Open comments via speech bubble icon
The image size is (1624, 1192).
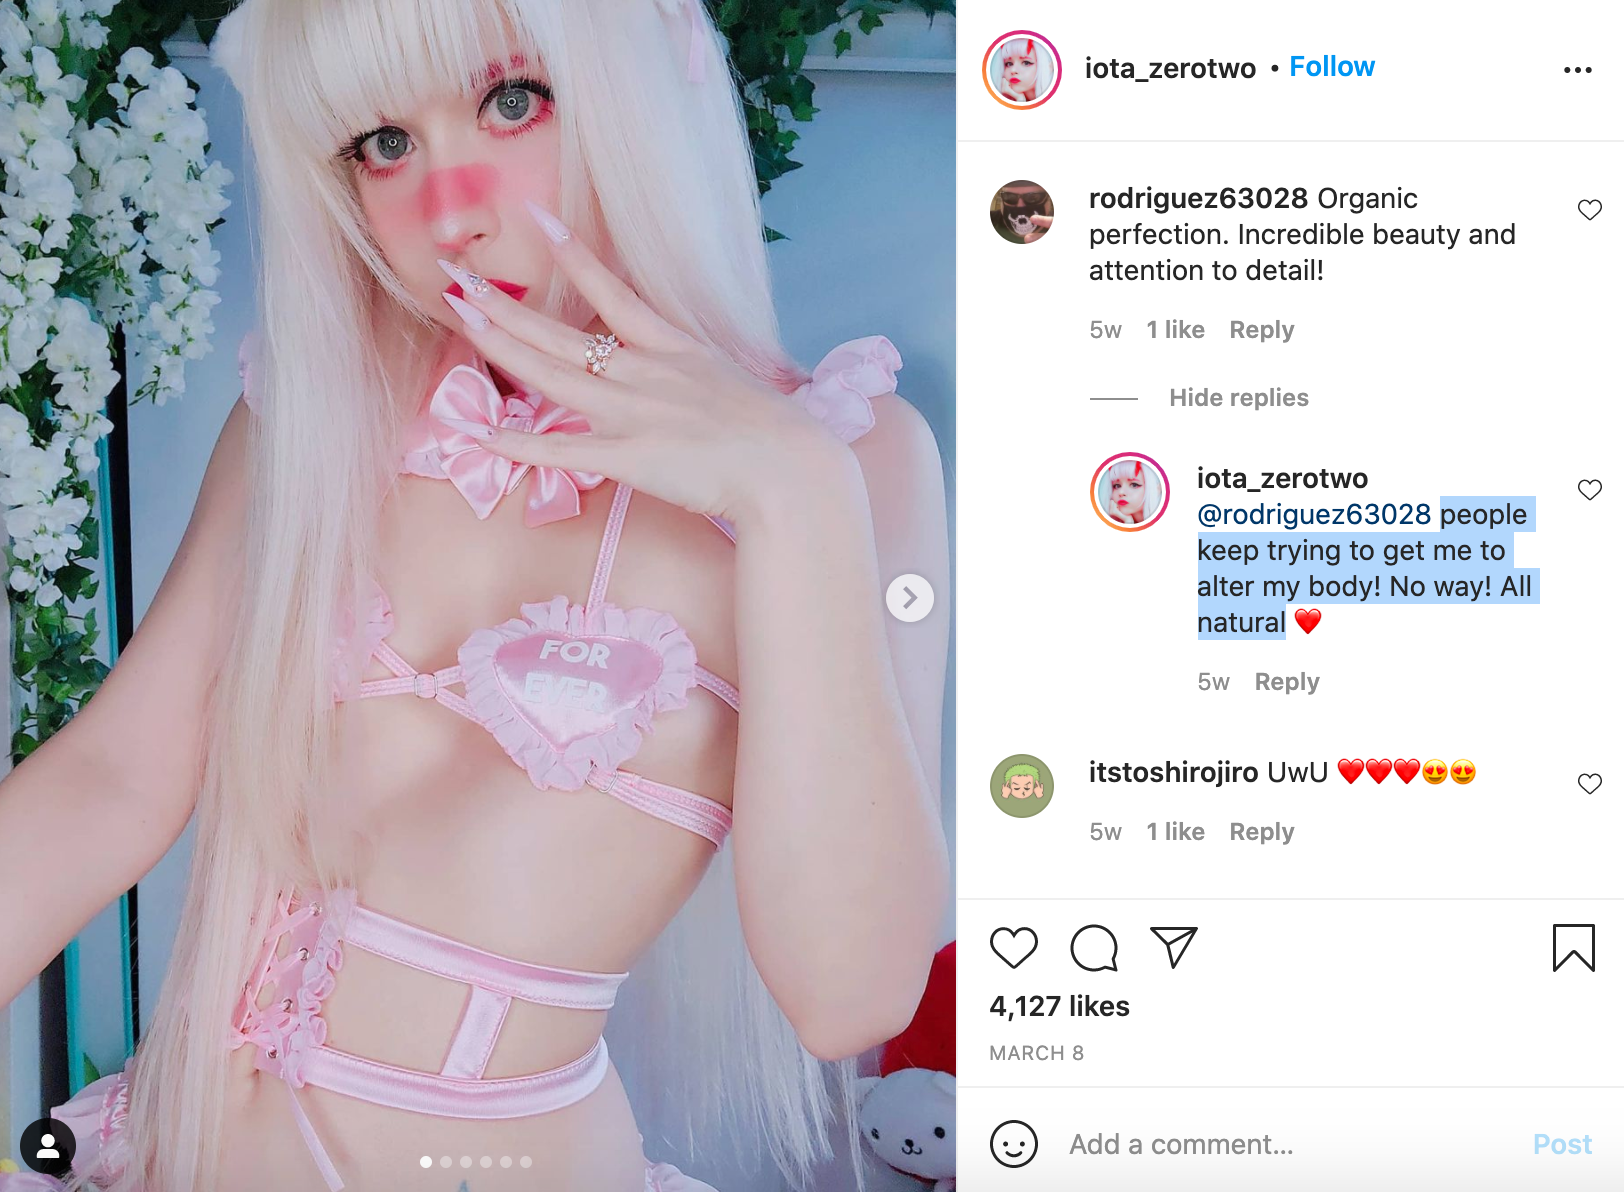click(1093, 947)
